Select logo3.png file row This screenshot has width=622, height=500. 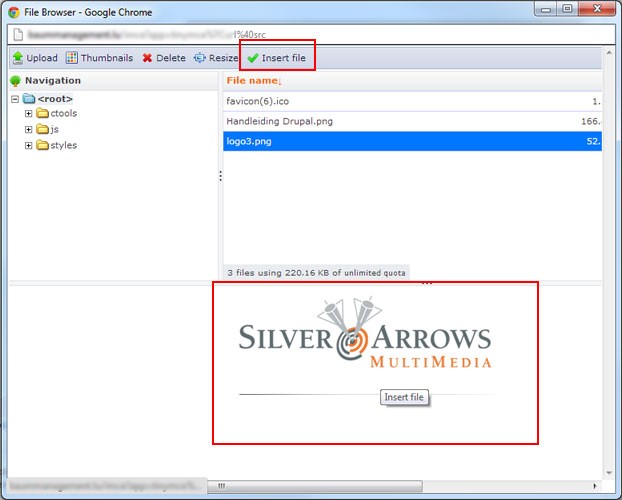tap(413, 141)
